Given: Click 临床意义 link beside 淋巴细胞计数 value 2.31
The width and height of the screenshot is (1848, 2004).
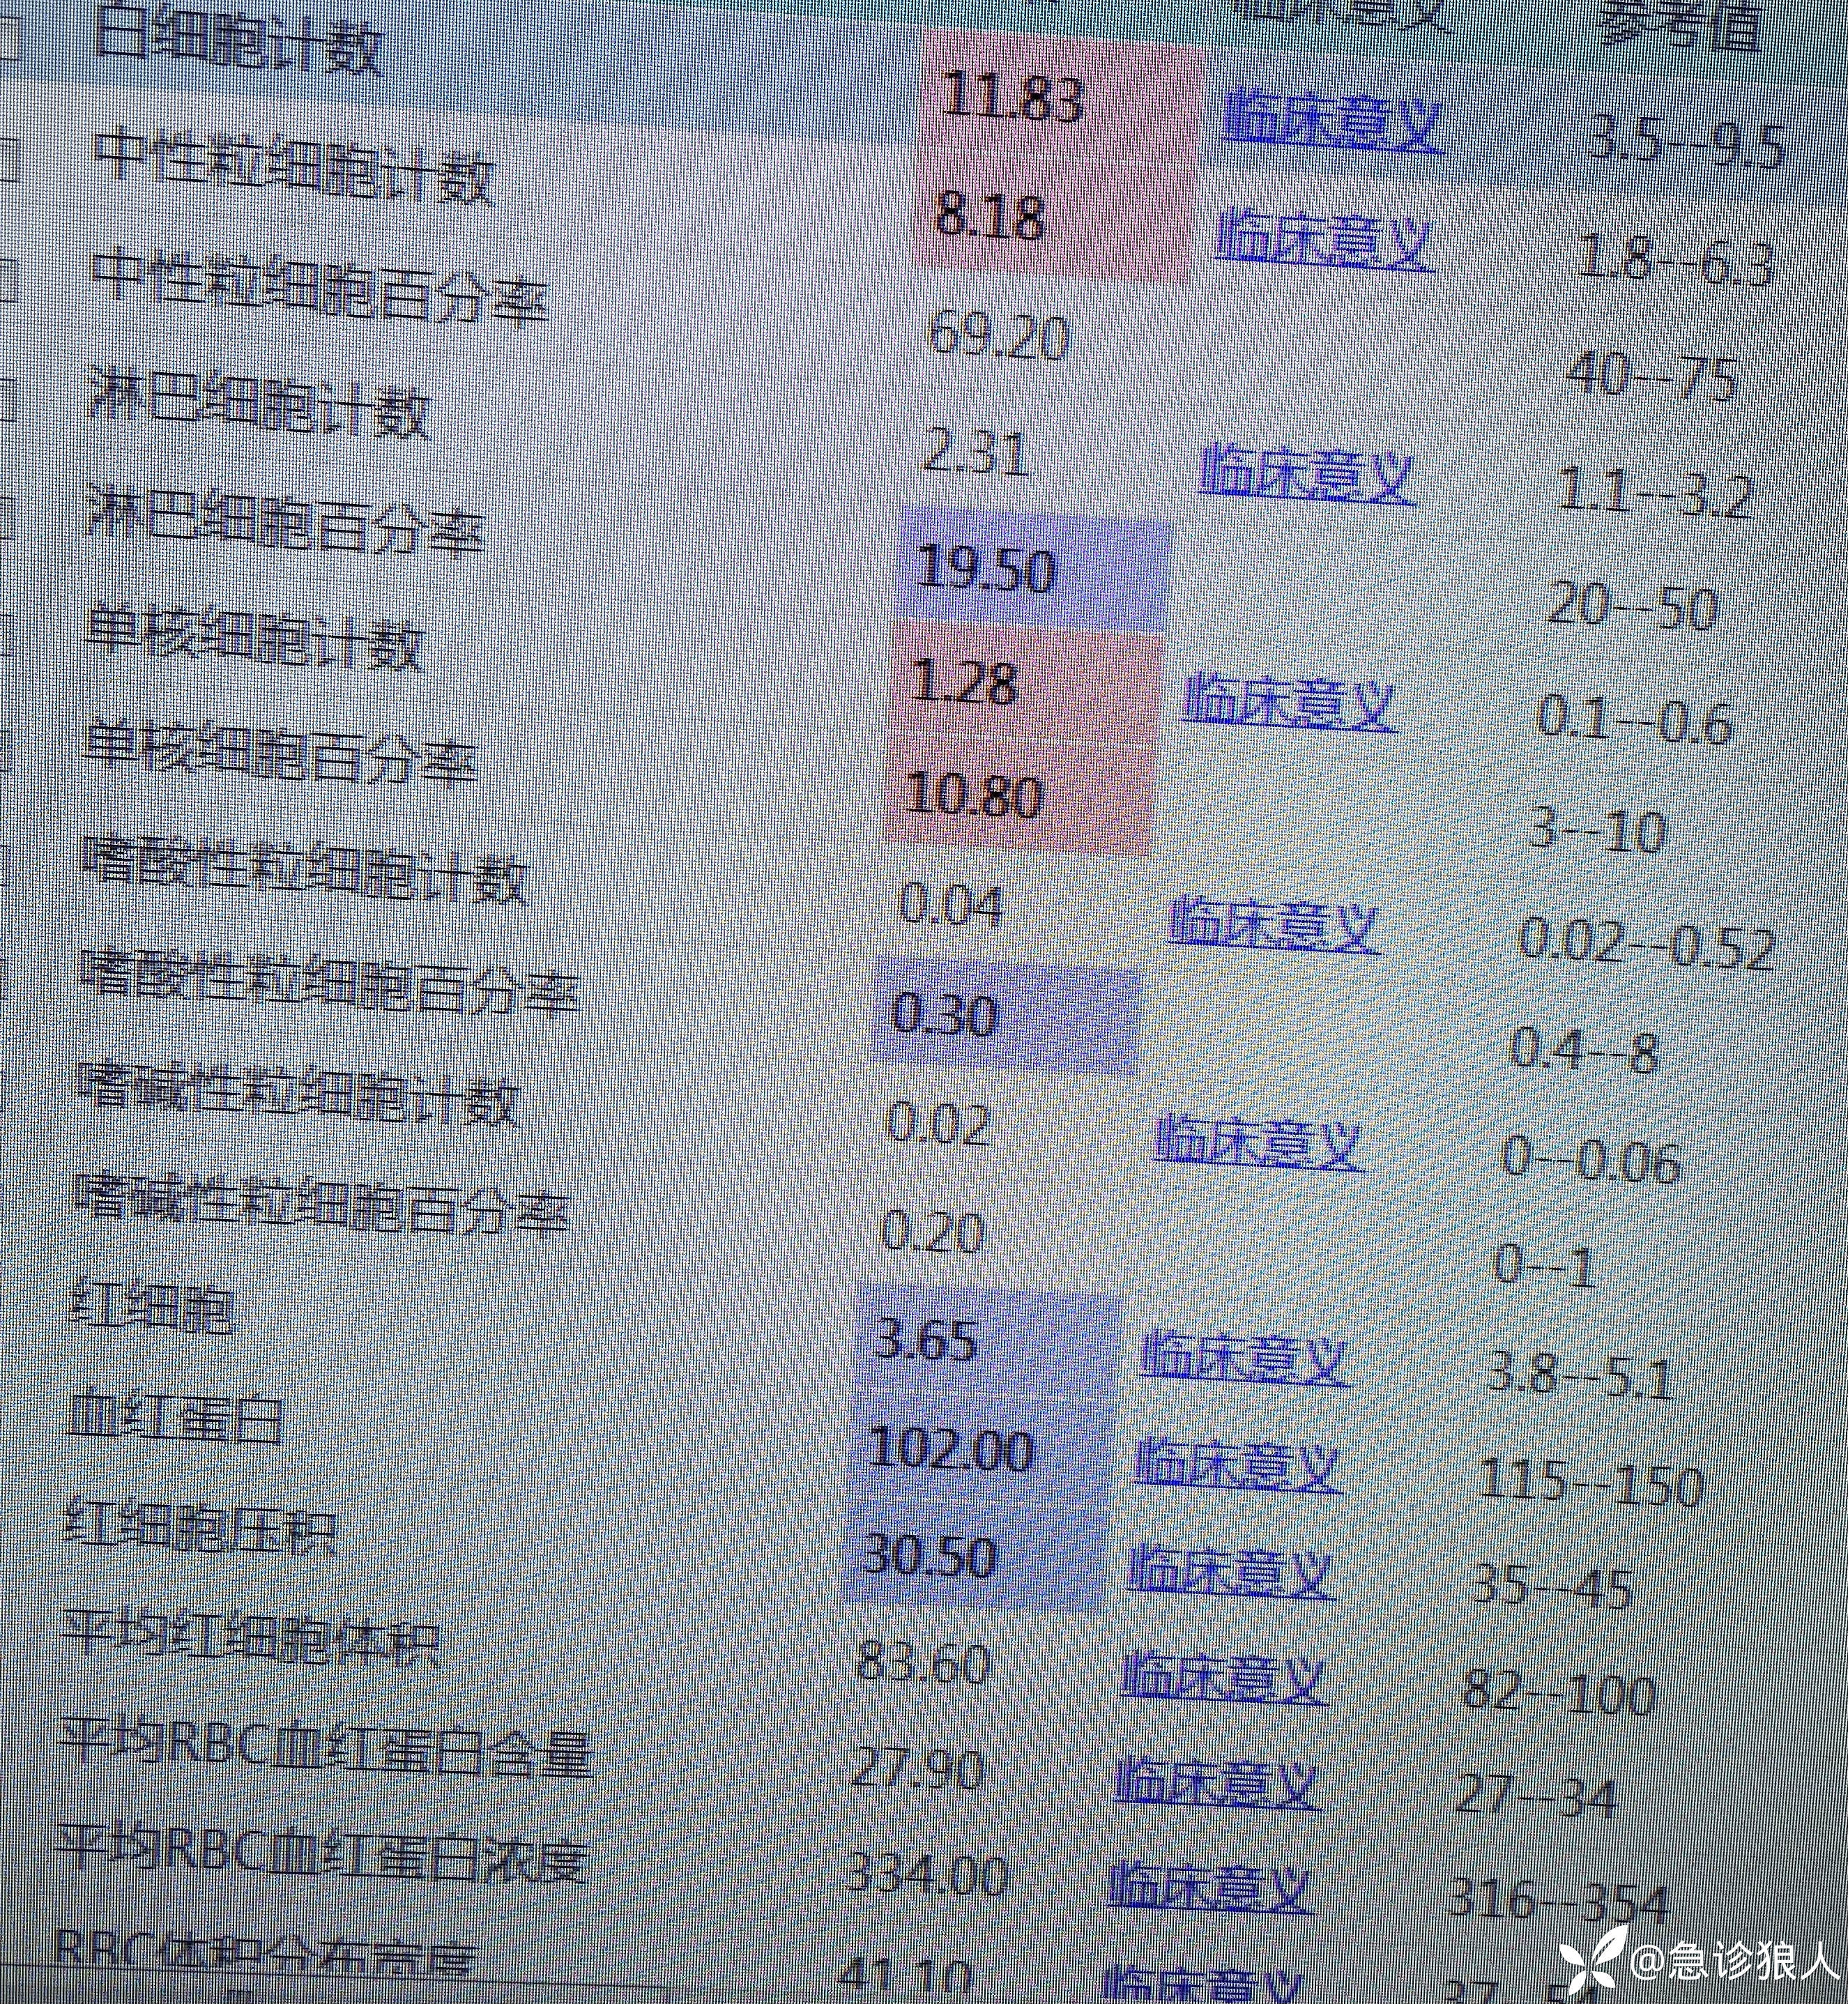Looking at the screenshot, I should coord(1306,475).
